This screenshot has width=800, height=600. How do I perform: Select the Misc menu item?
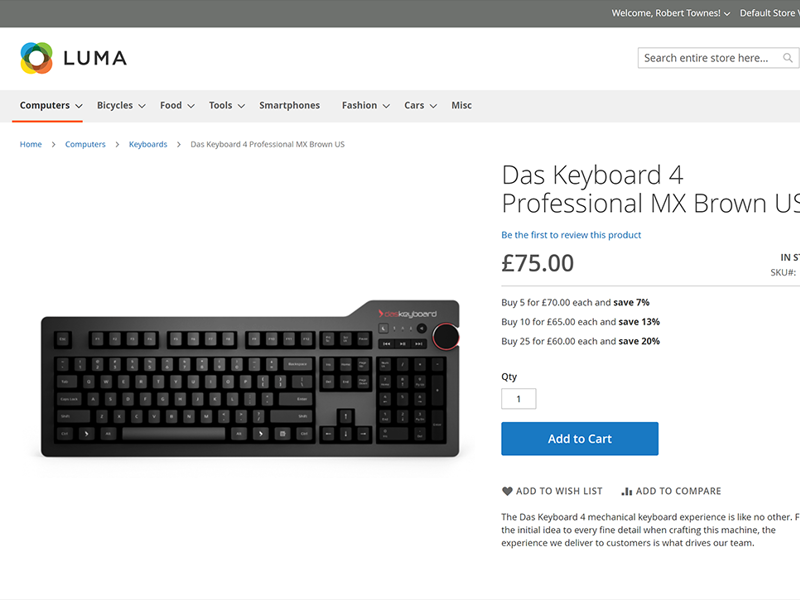461,105
